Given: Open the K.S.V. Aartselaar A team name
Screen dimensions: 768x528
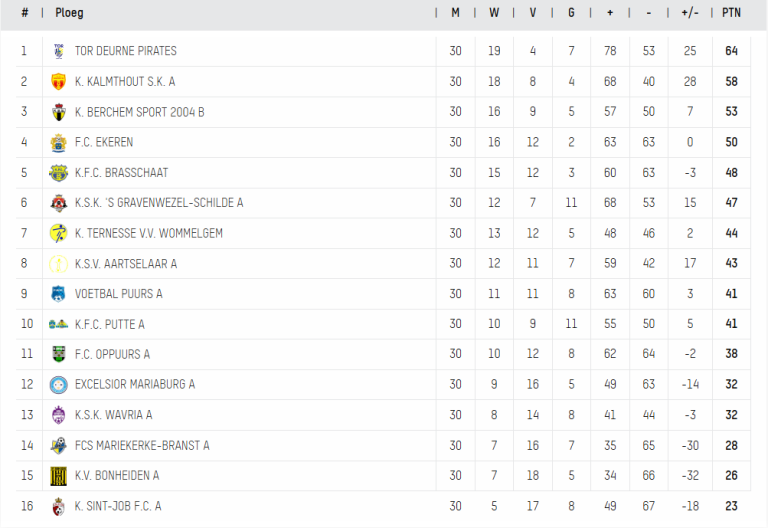Looking at the screenshot, I should coord(126,264).
